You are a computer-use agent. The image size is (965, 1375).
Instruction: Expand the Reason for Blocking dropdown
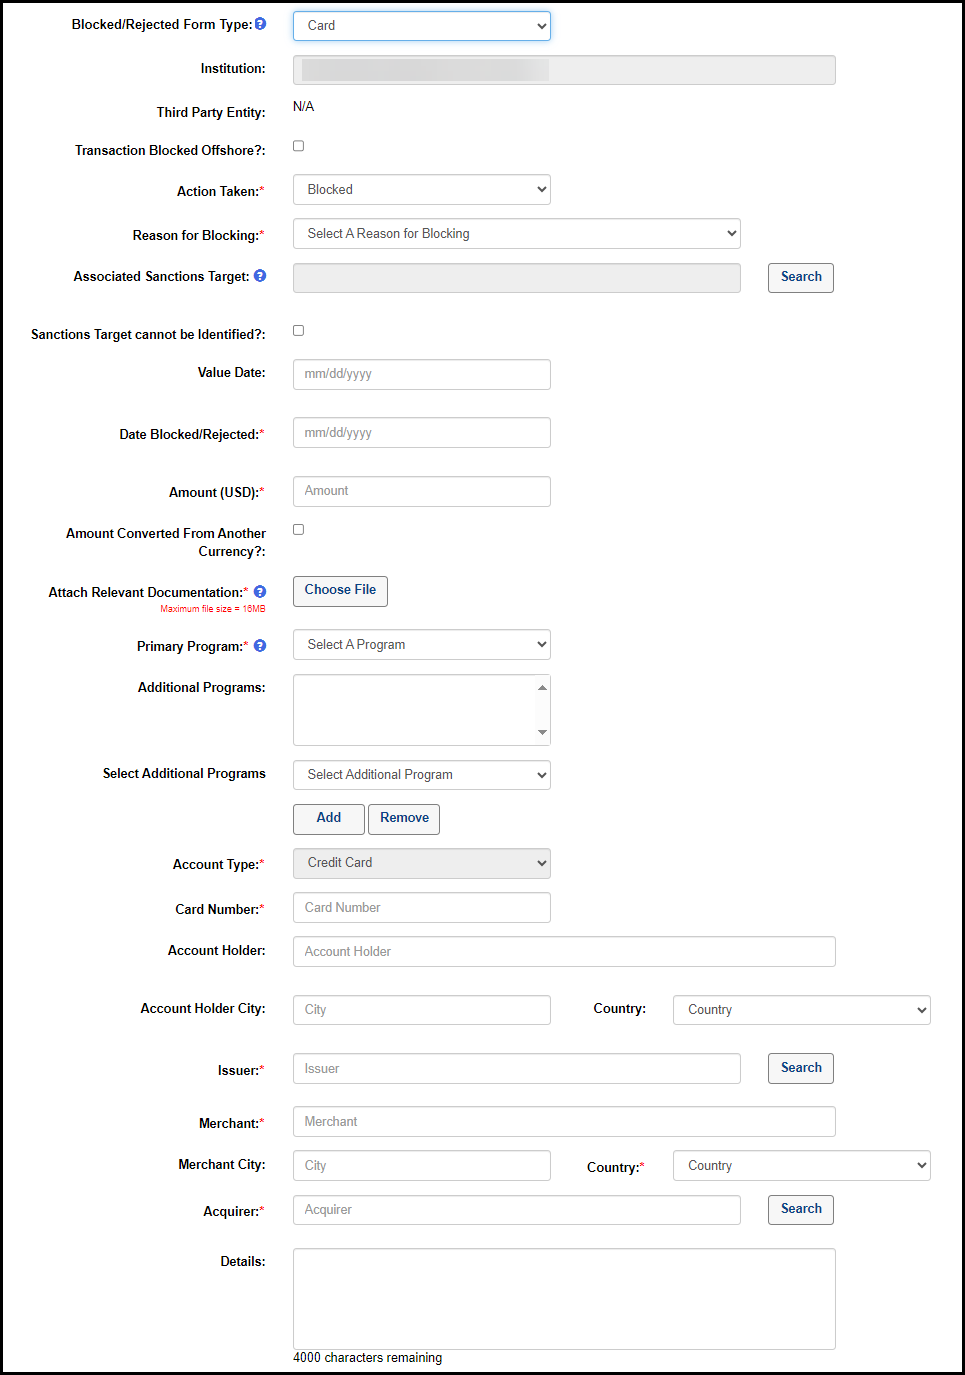tap(516, 234)
